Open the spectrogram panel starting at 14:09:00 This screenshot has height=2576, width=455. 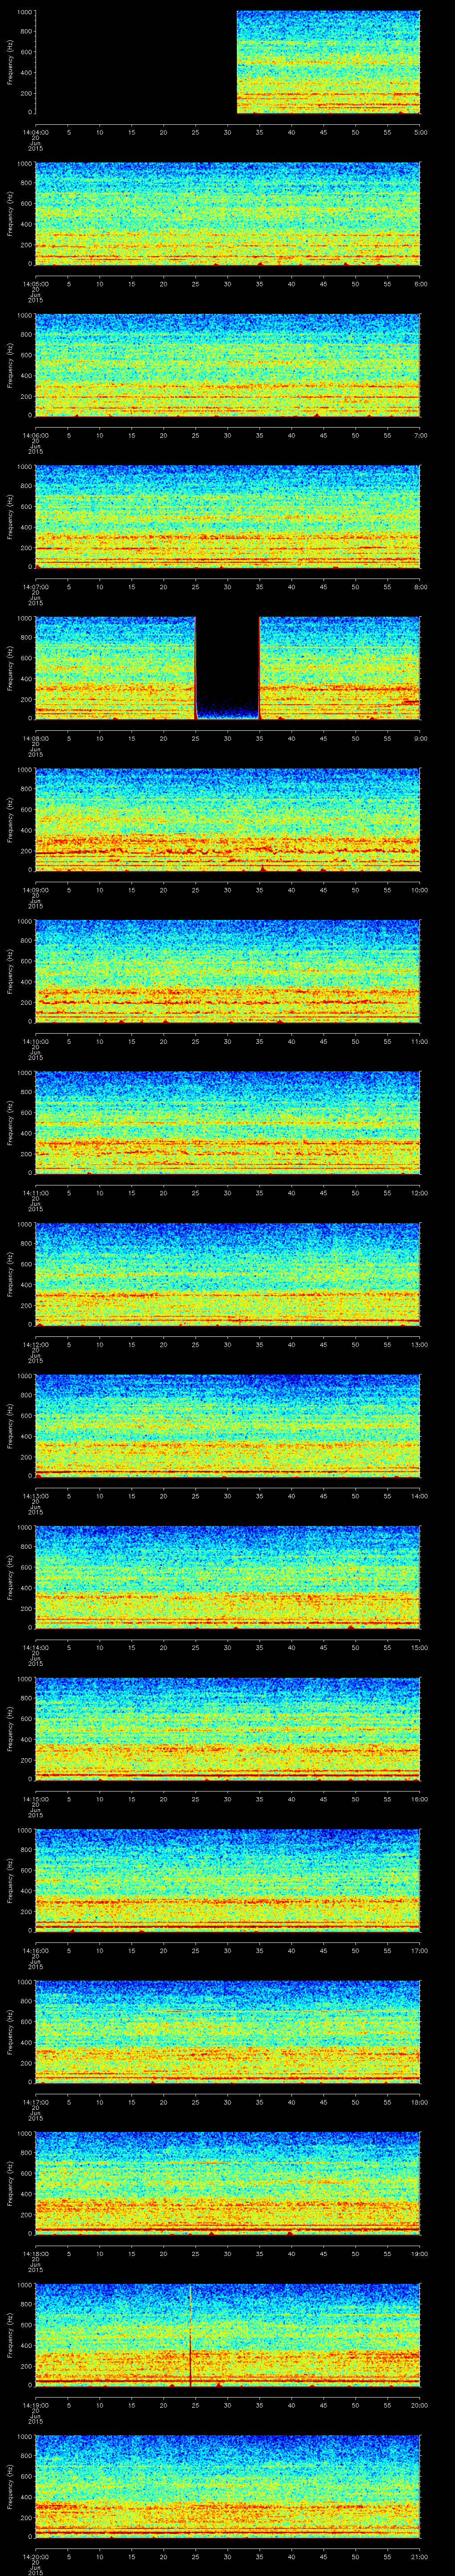[228, 819]
